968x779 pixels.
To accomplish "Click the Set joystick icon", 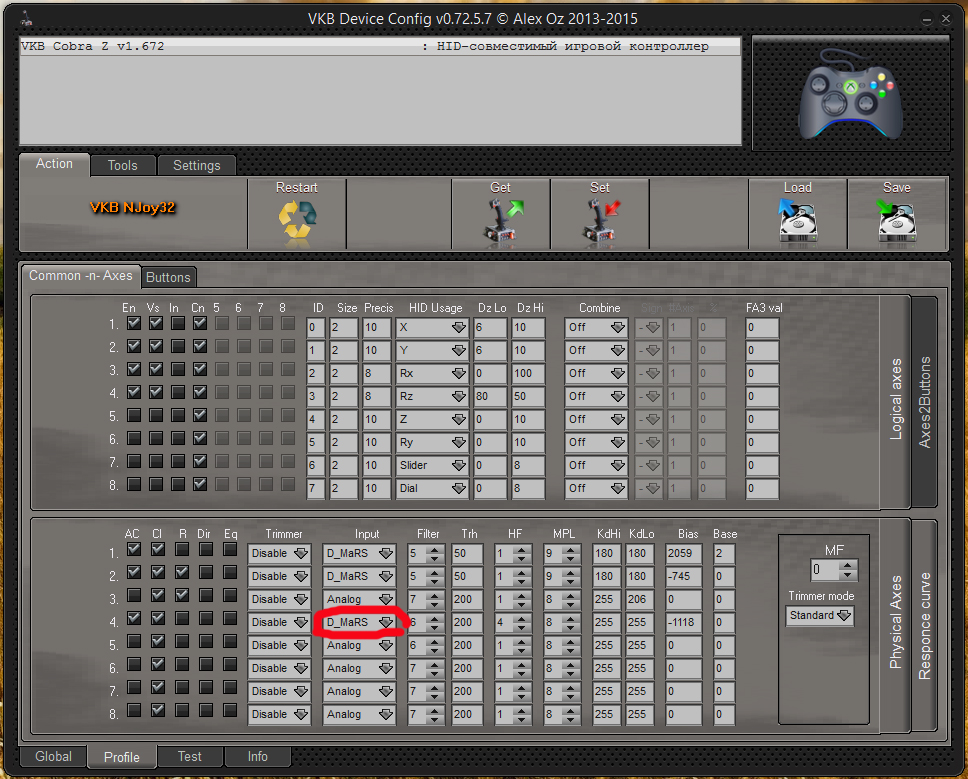I will (600, 220).
